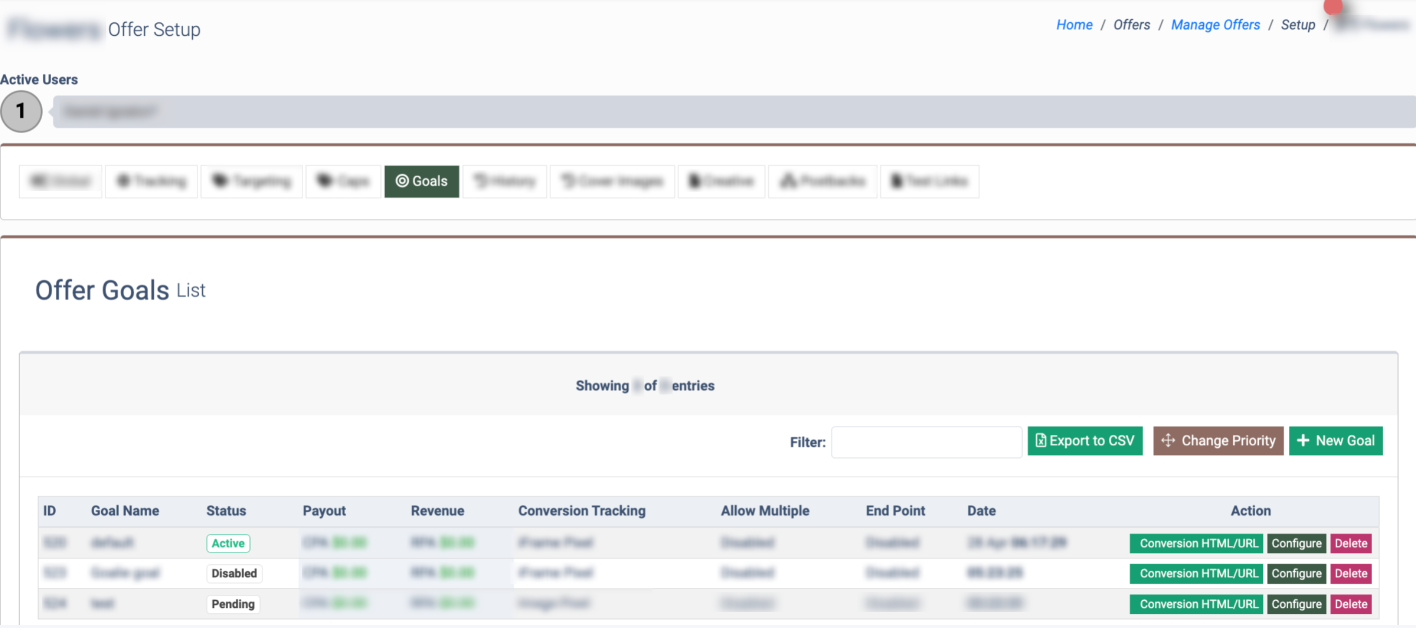The height and width of the screenshot is (628, 1416).
Task: Click the Active Users count badge
Action: 21,112
